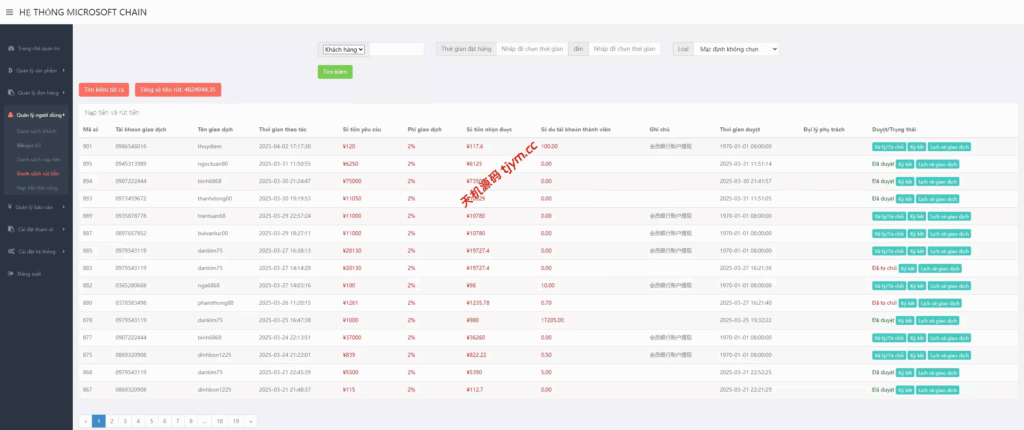Screen dimensions: 1024x430
Task: Go to page 2 in pagination
Action: 112,421
